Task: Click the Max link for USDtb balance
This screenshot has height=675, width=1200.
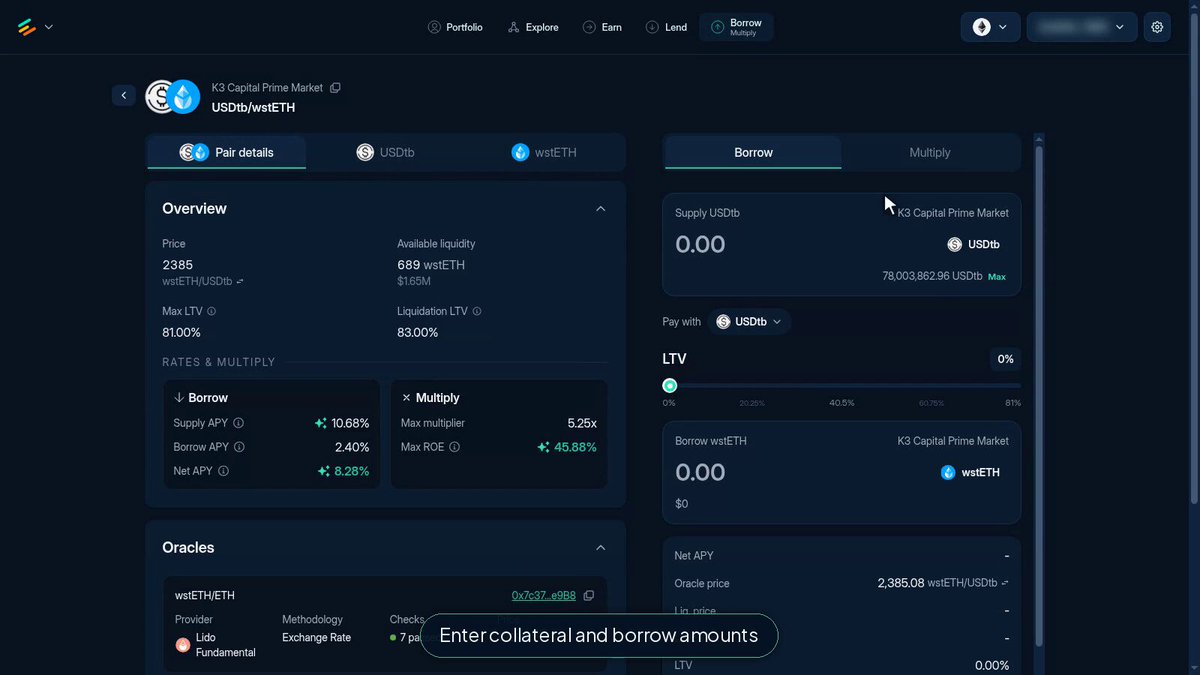Action: tap(997, 276)
